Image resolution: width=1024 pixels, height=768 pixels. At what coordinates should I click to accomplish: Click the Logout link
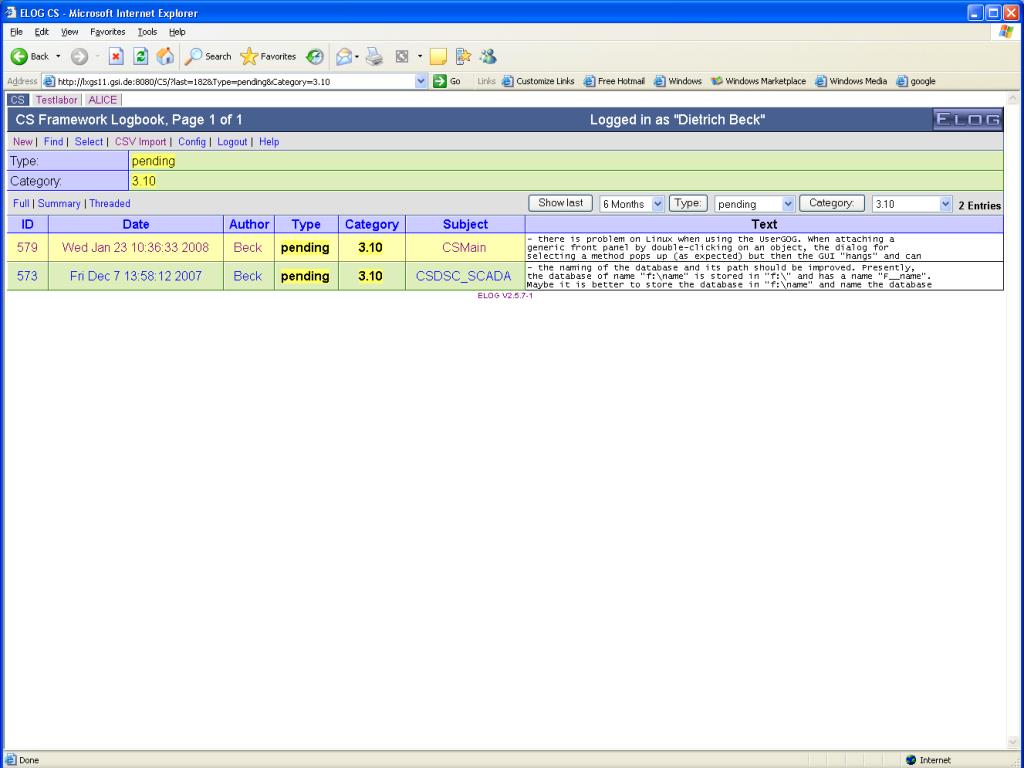(232, 142)
